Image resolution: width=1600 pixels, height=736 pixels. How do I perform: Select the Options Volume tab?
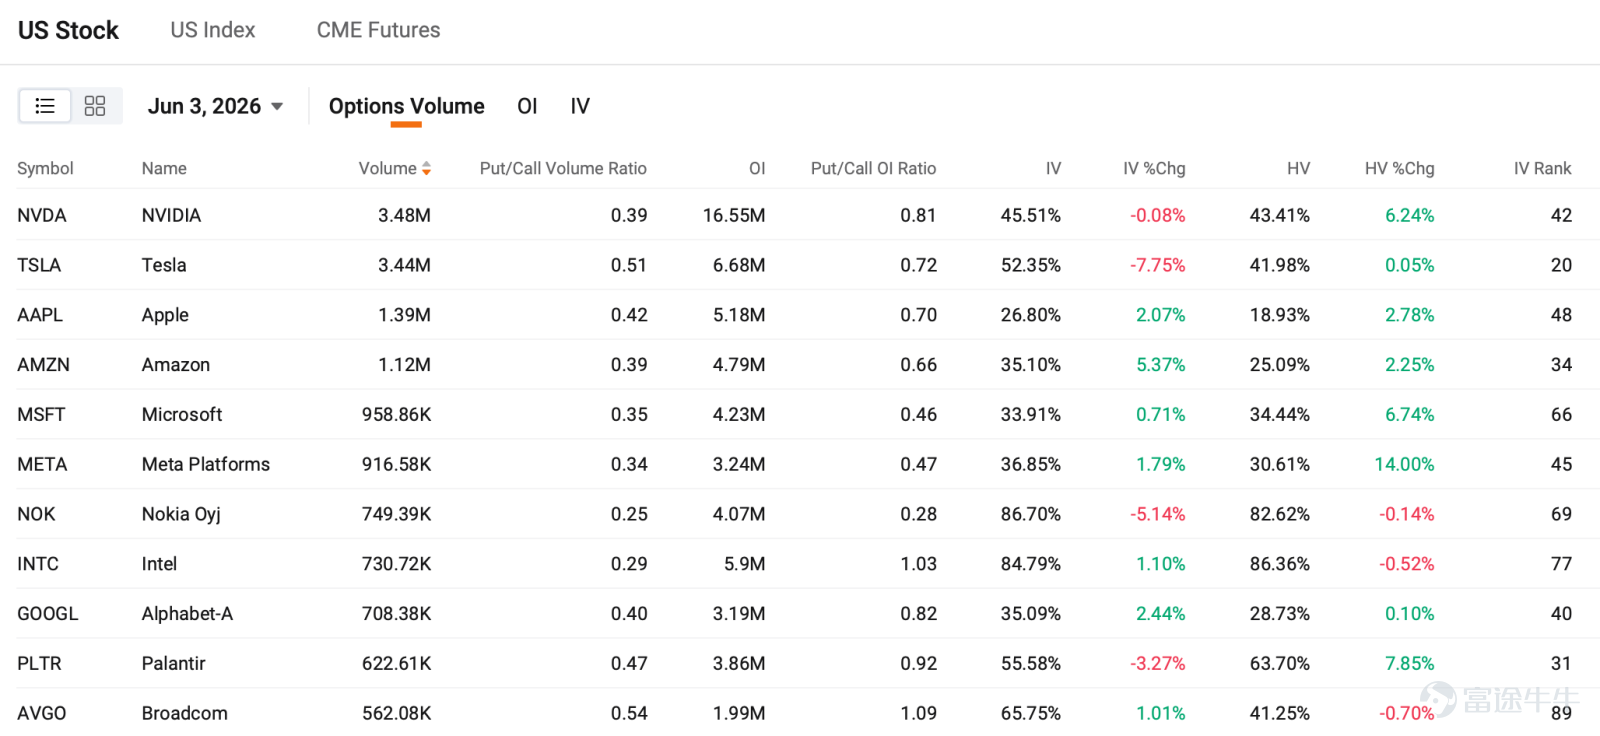(406, 106)
